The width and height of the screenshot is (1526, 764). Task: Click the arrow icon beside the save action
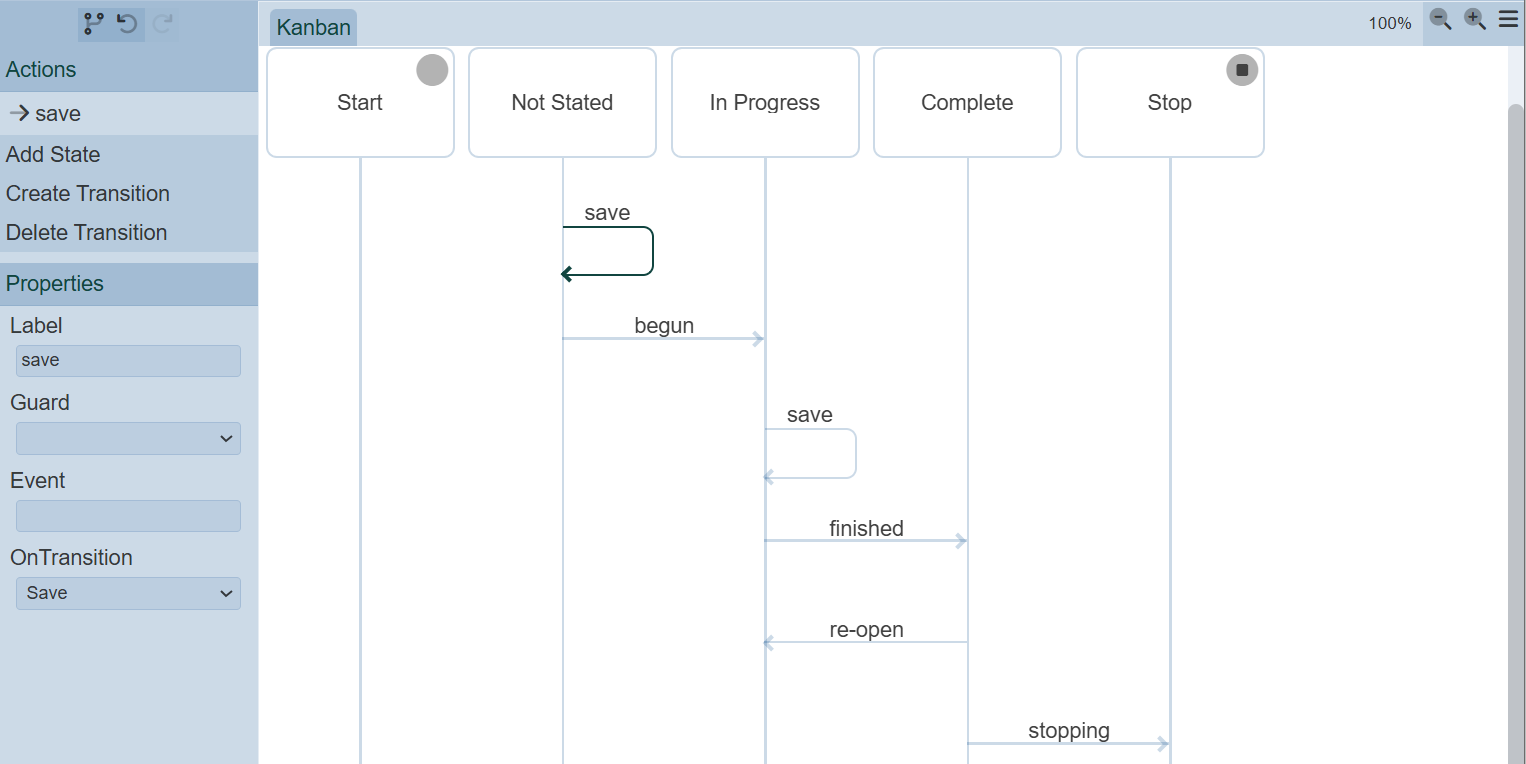click(19, 113)
